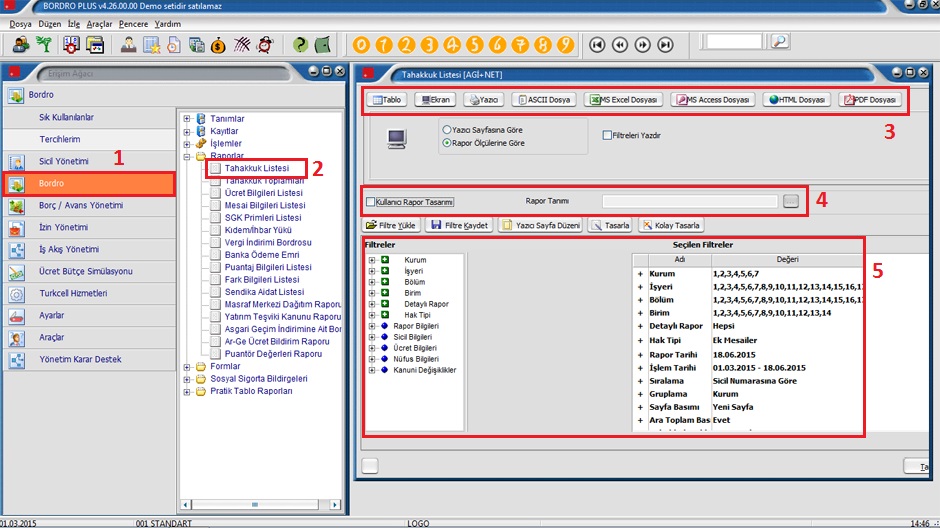Click the HTML Dosyası button
The width and height of the screenshot is (940, 528).
pos(797,99)
